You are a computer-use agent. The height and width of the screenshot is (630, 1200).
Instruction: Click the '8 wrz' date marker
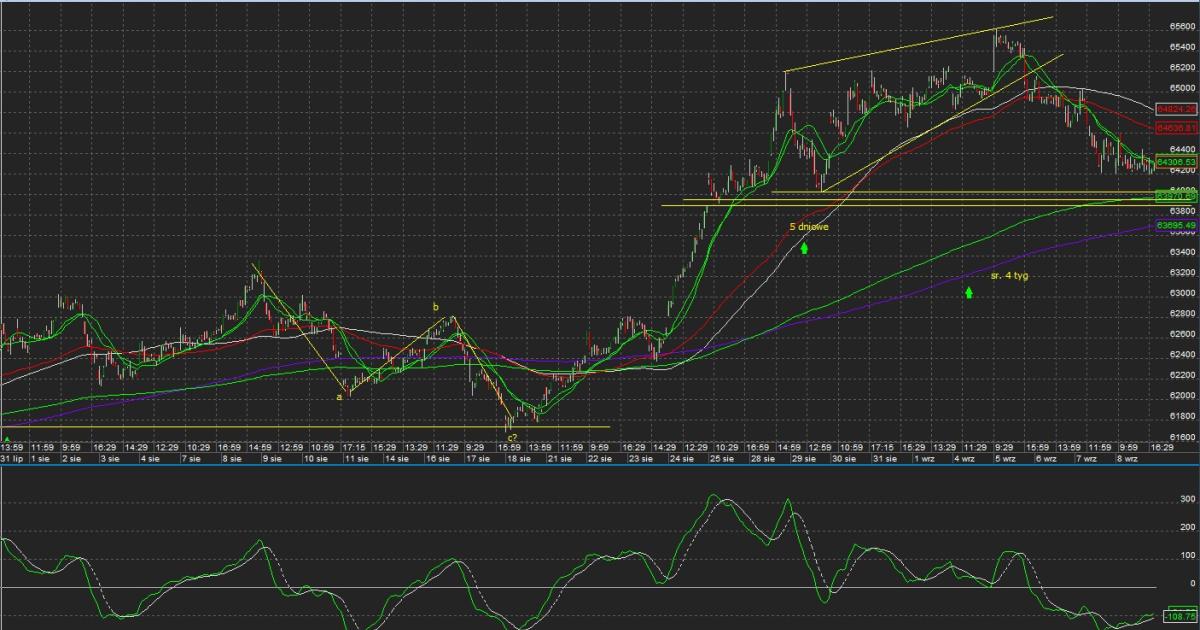tap(1127, 459)
